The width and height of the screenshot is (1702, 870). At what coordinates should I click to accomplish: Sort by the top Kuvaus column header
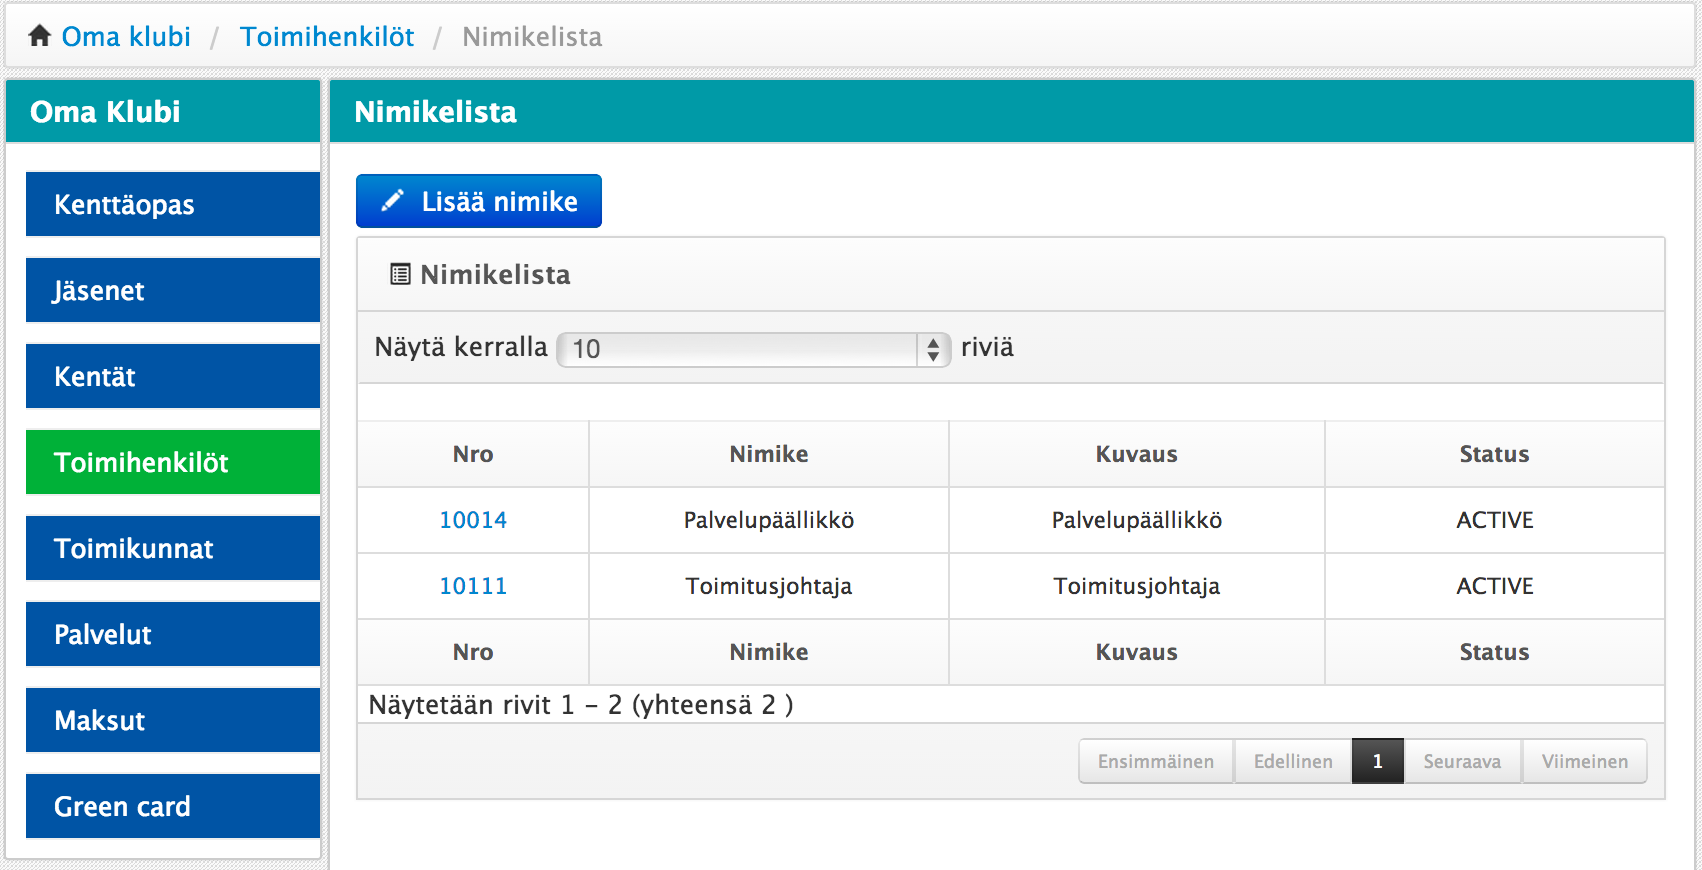[1137, 454]
